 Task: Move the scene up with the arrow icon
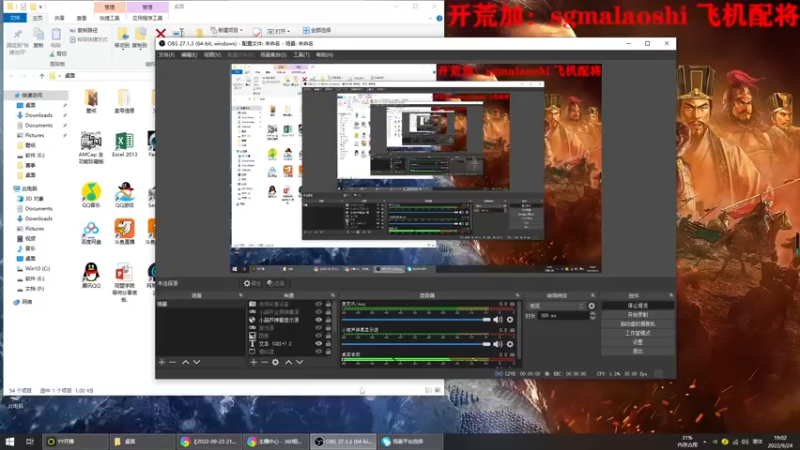[x=186, y=362]
